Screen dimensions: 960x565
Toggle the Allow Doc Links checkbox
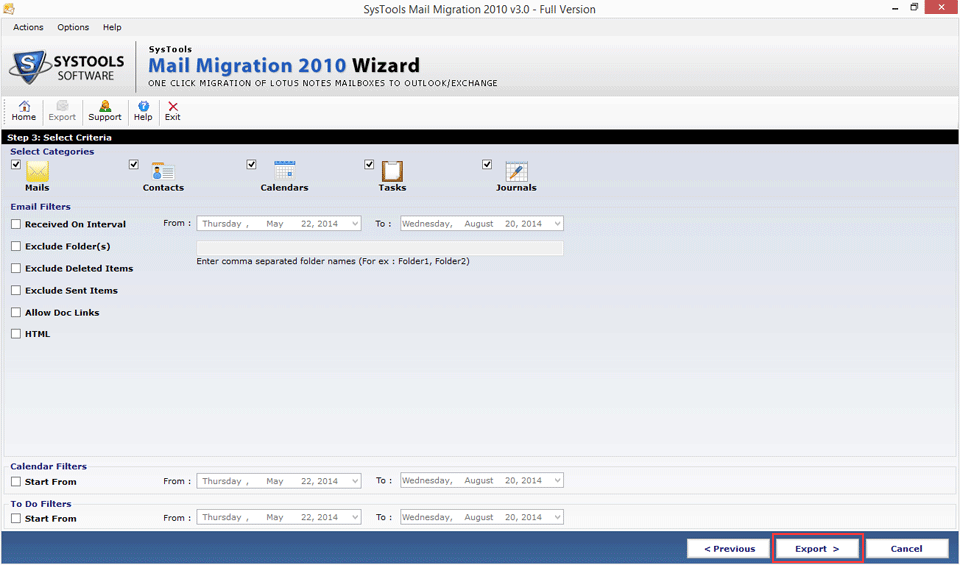(x=16, y=313)
